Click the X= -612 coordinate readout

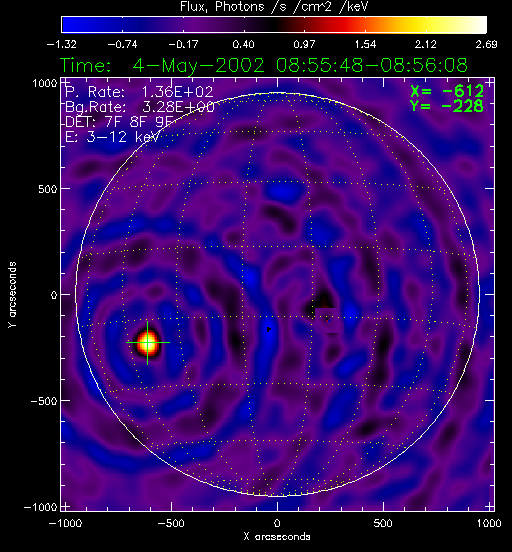coord(447,91)
